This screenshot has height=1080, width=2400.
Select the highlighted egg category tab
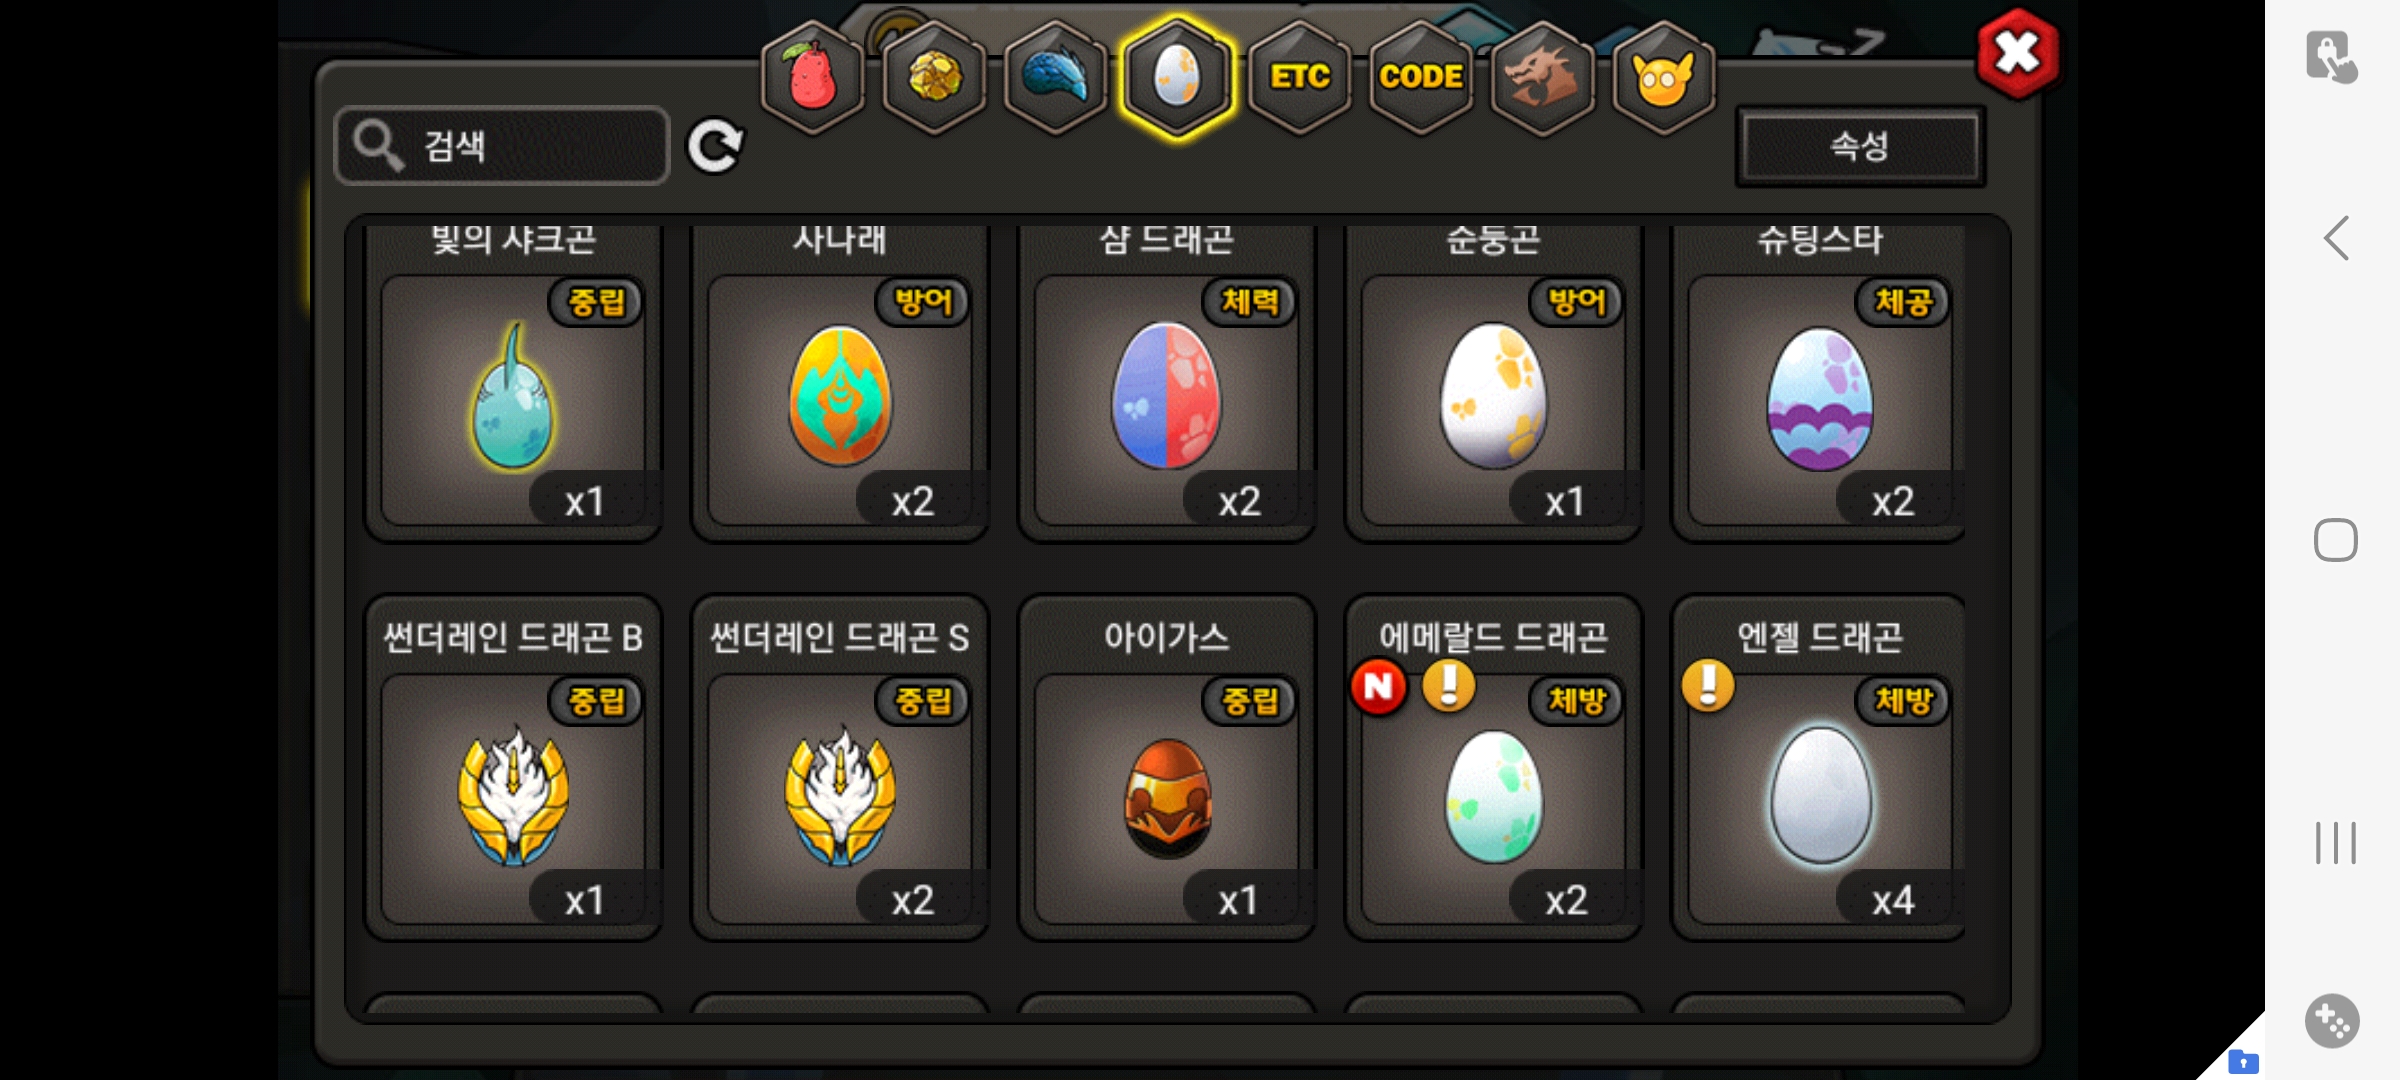pos(1177,78)
